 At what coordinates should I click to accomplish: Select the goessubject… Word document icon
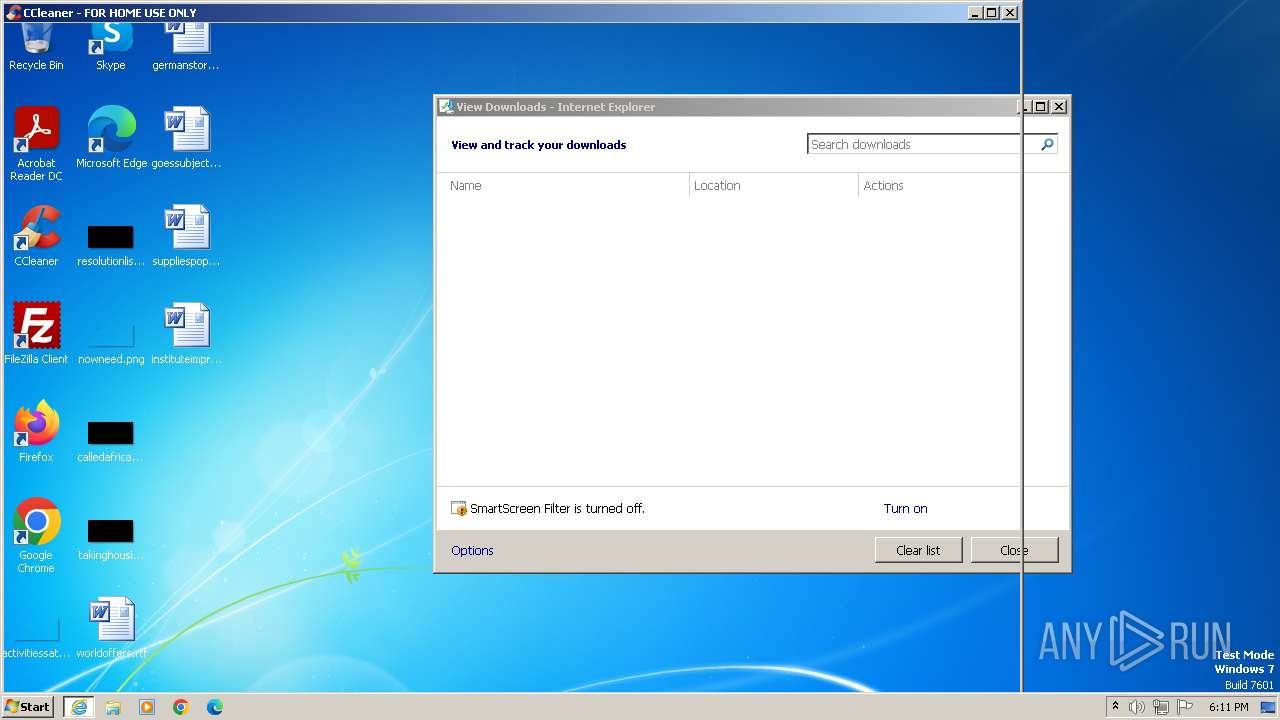coord(186,137)
